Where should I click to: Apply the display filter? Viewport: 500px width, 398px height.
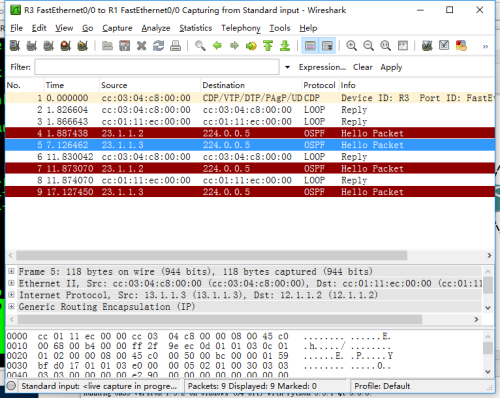pyautogui.click(x=391, y=67)
